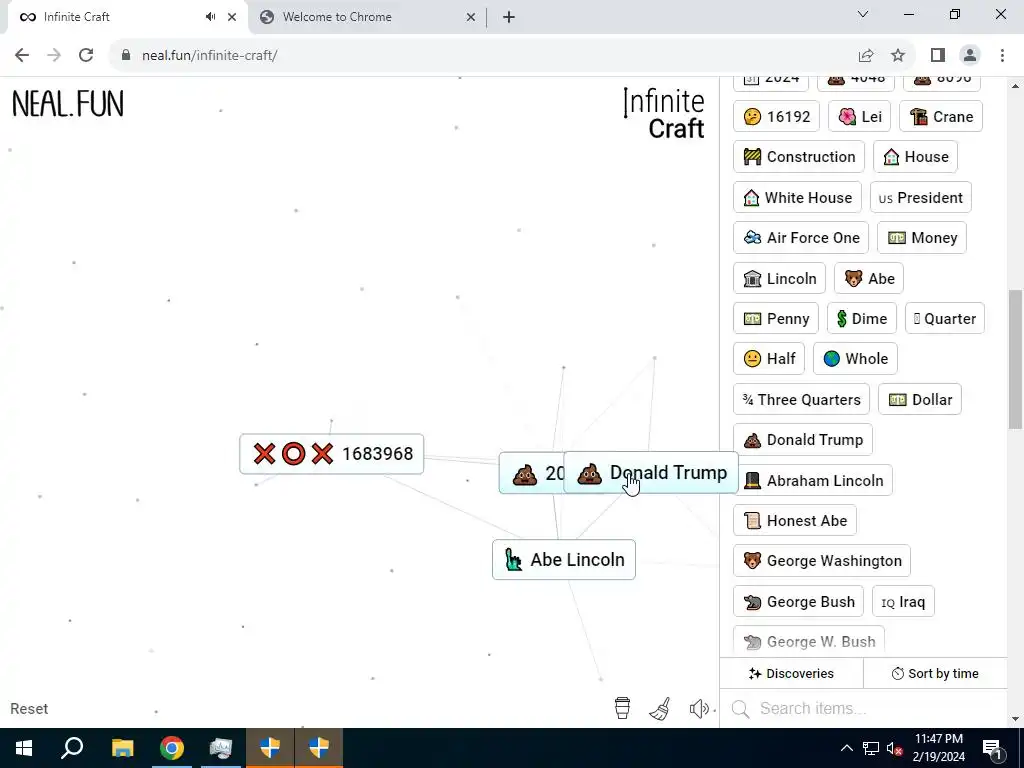Choose the Dime element
Viewport: 1024px width, 768px height.
[862, 319]
